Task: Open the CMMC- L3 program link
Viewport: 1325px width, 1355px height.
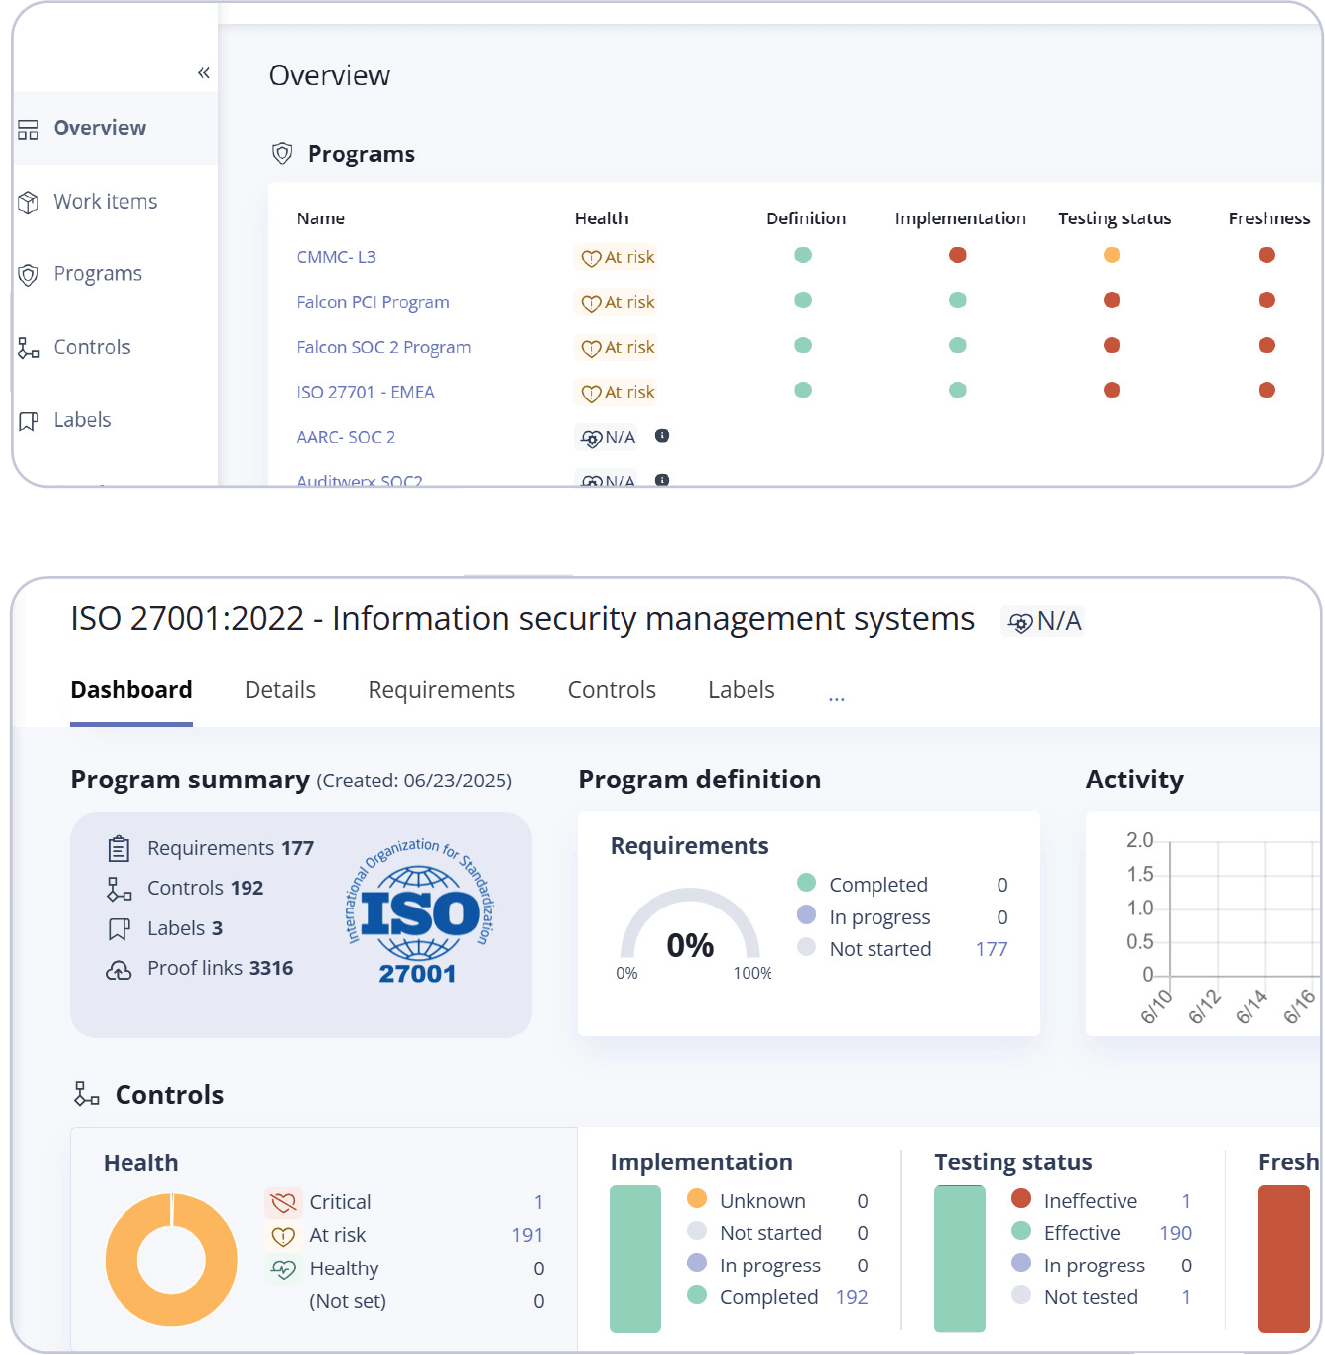Action: (336, 257)
